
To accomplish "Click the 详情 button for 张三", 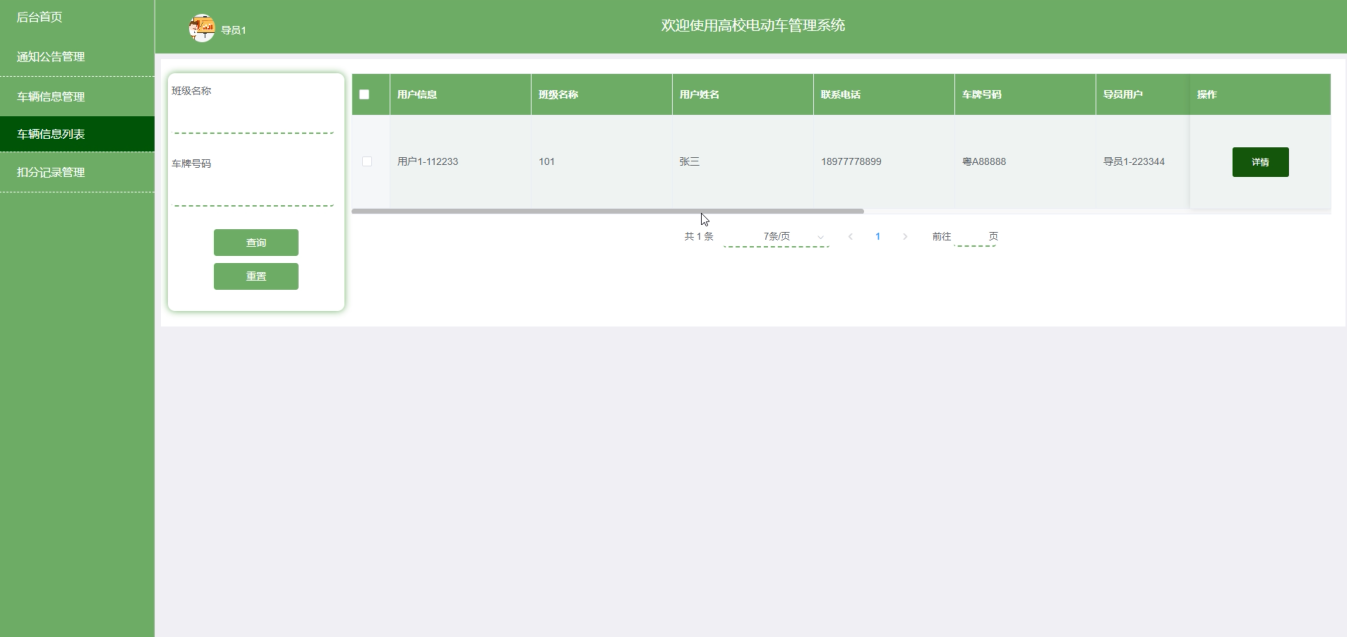I will [1260, 162].
